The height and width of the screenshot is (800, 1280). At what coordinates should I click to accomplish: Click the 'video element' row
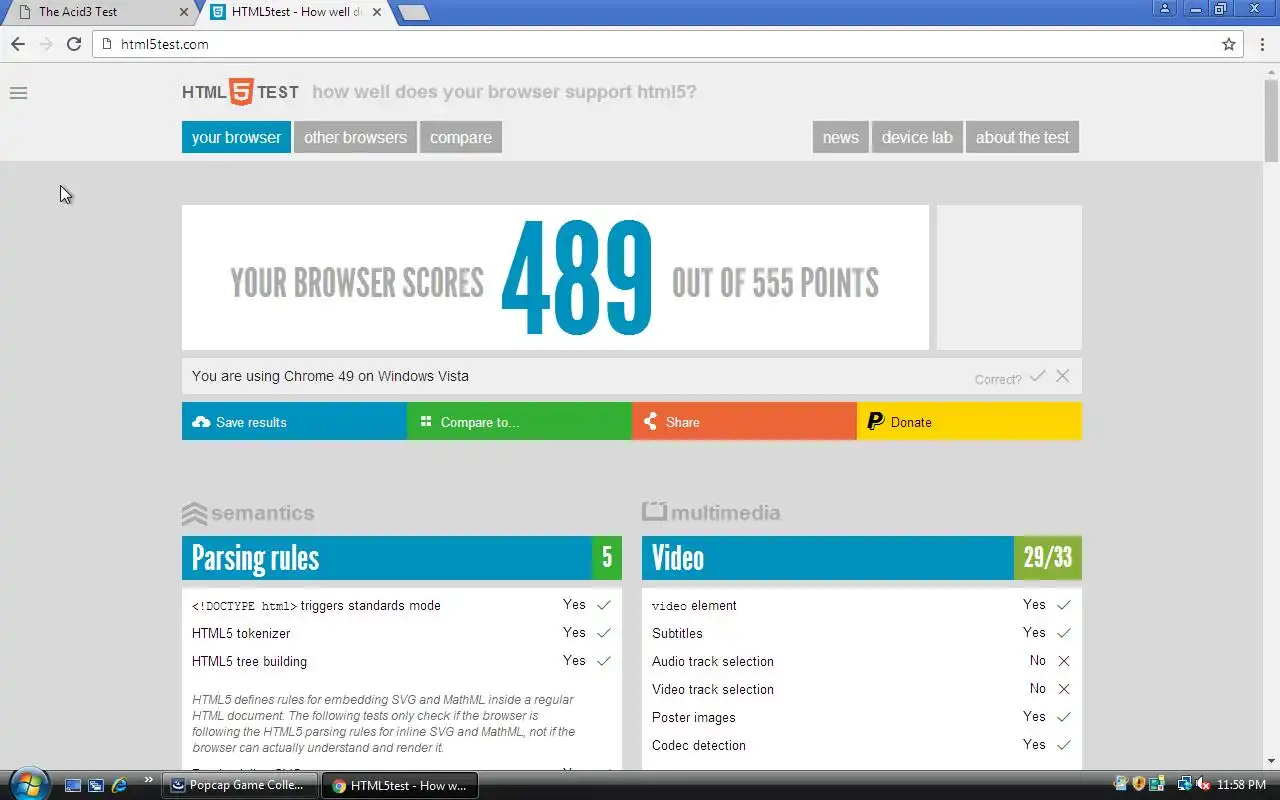pos(862,605)
